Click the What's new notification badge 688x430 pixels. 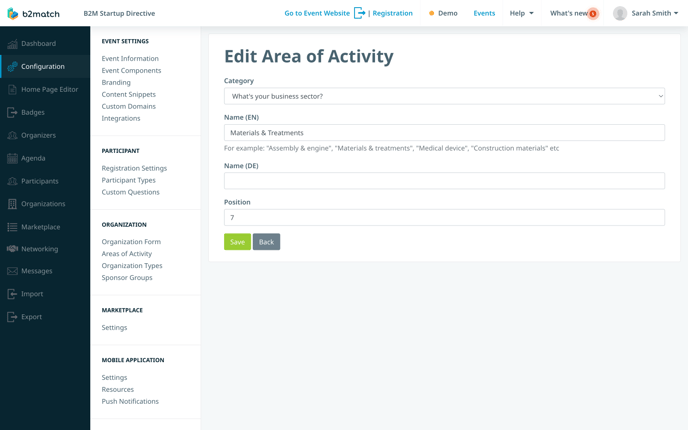coord(593,14)
